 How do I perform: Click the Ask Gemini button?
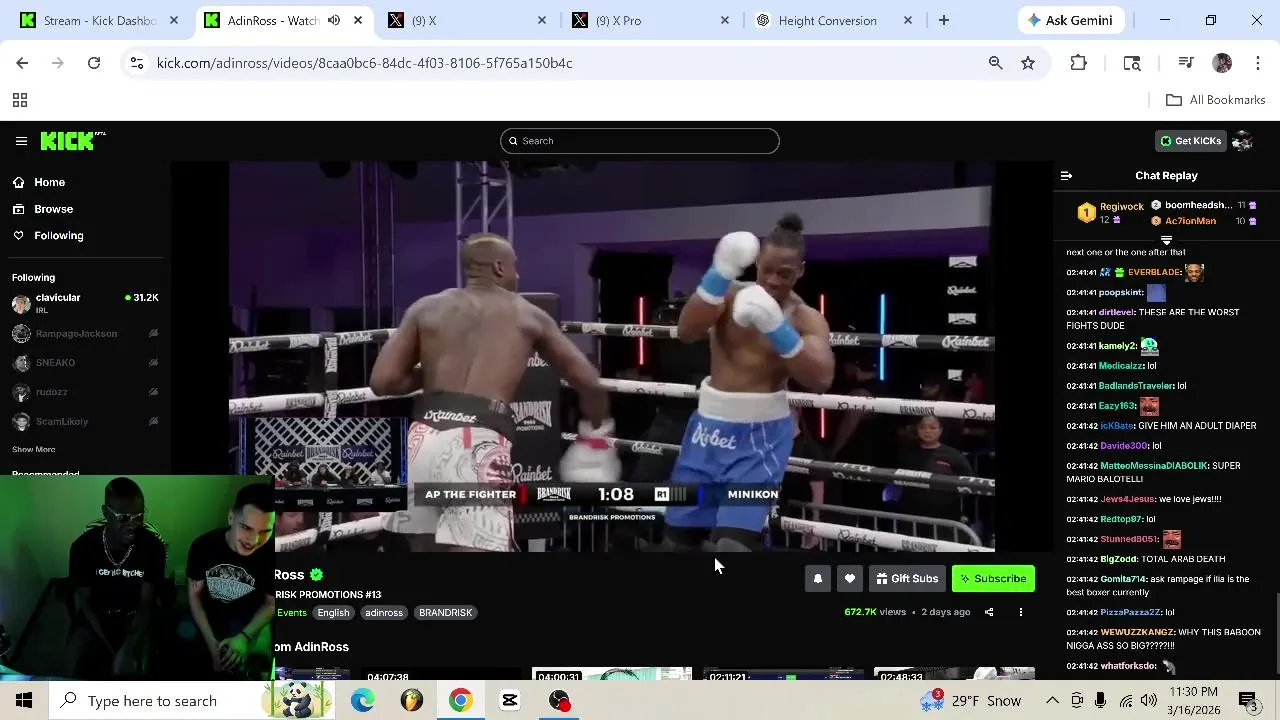coord(1073,20)
